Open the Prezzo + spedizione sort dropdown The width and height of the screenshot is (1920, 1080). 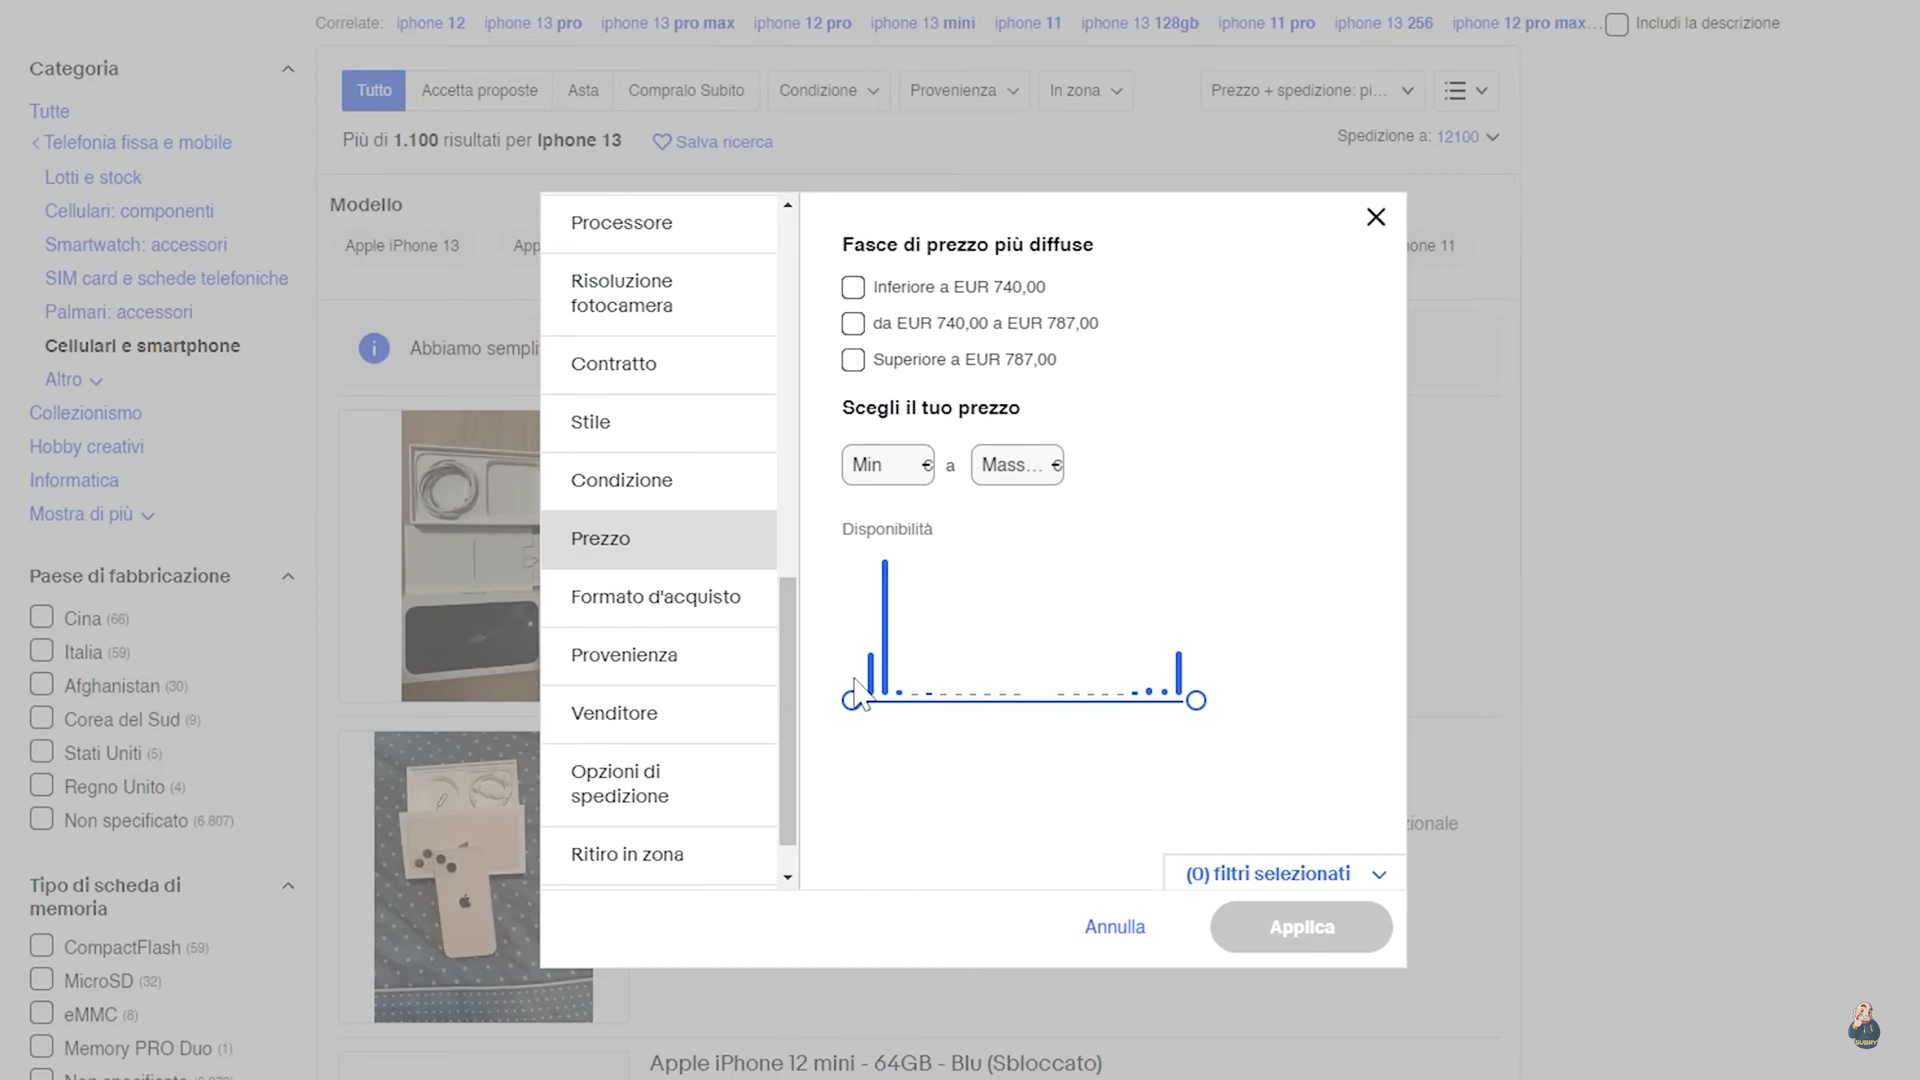click(1311, 91)
